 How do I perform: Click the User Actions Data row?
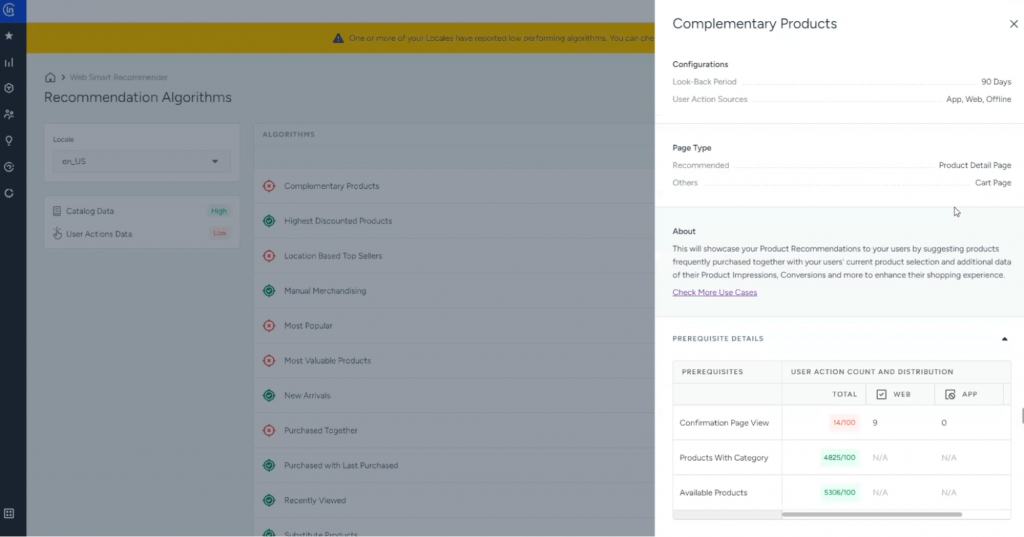141,233
